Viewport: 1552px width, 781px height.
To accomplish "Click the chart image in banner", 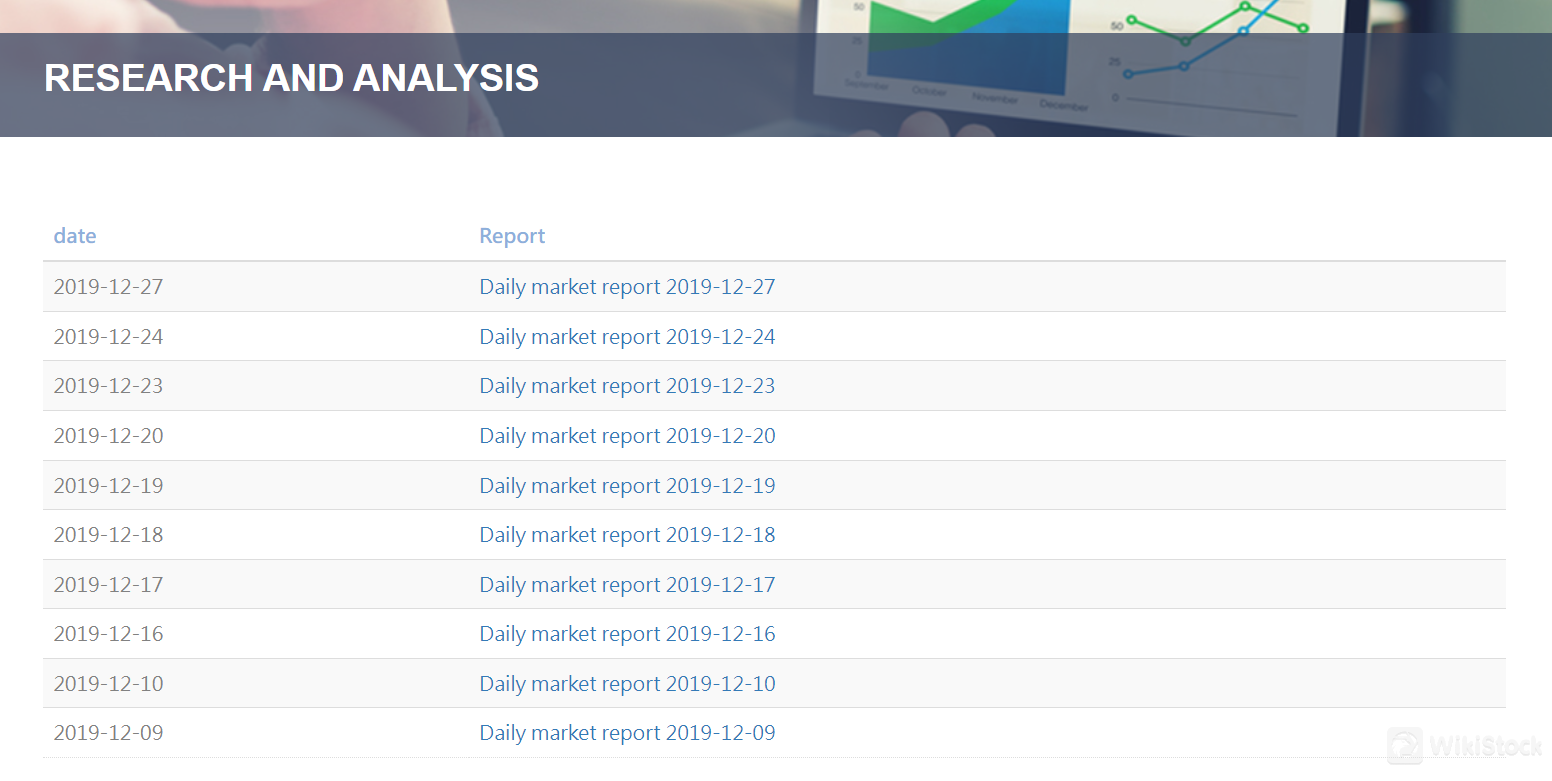I will click(x=1080, y=60).
